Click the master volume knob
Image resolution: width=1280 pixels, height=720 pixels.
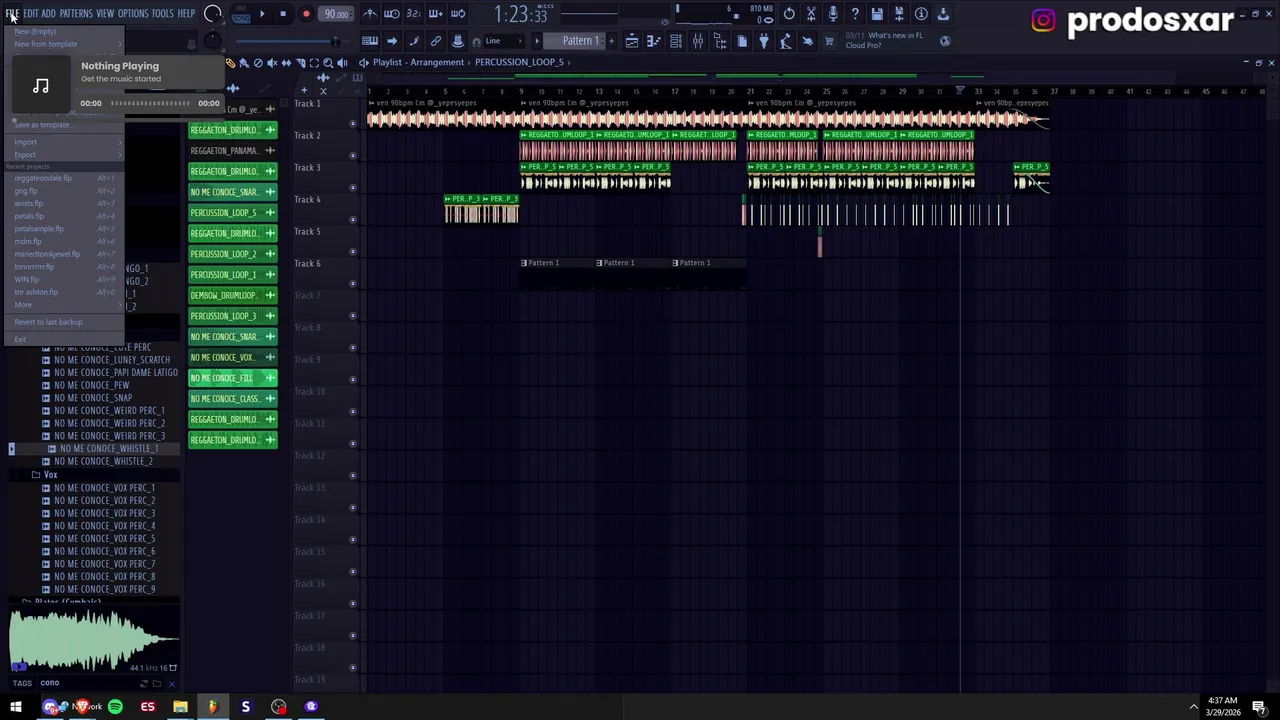pos(212,14)
